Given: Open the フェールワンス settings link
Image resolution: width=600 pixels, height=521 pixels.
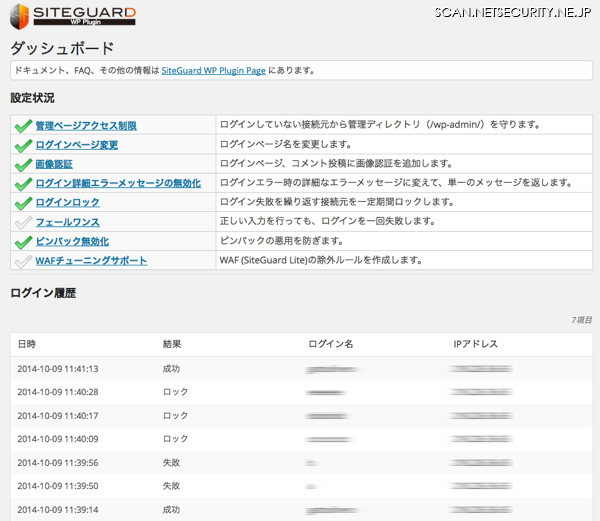Looking at the screenshot, I should (x=67, y=222).
